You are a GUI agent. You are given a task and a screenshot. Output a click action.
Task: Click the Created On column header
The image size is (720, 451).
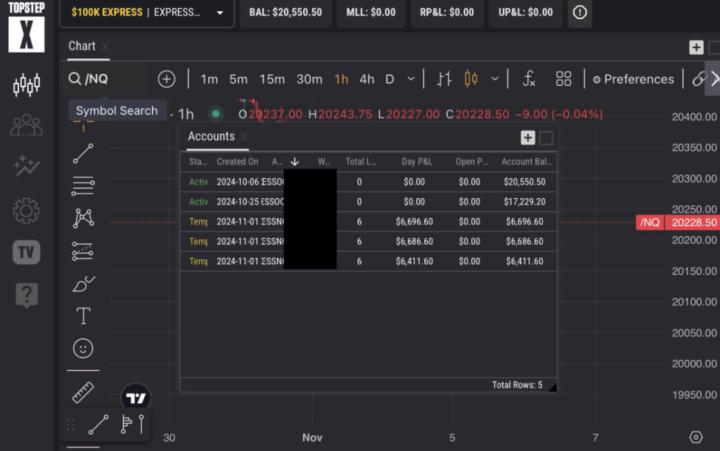[x=237, y=162]
